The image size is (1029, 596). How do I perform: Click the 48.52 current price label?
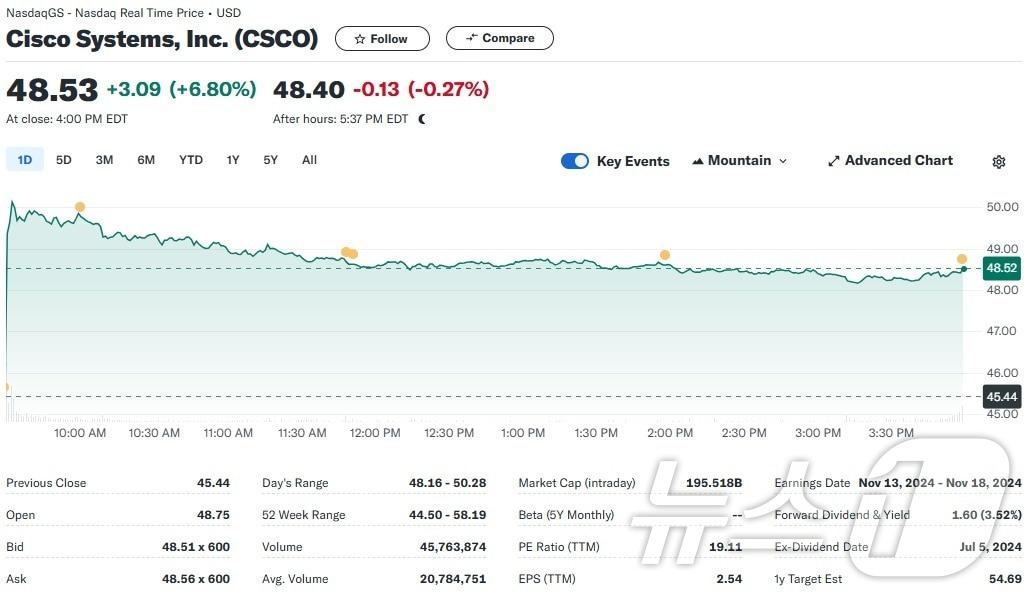(x=1001, y=268)
